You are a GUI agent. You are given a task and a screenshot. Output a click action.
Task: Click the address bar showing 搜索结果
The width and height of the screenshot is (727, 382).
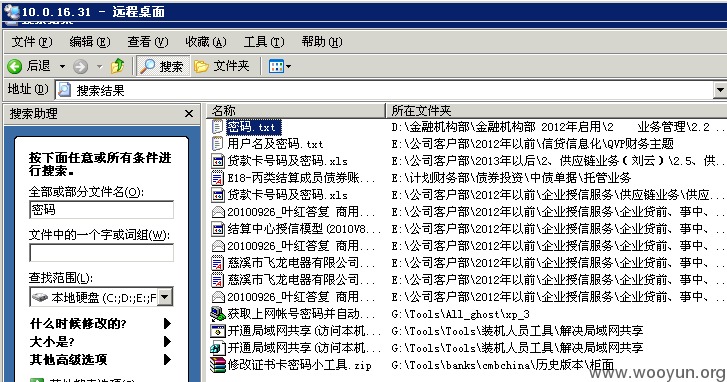coord(385,90)
